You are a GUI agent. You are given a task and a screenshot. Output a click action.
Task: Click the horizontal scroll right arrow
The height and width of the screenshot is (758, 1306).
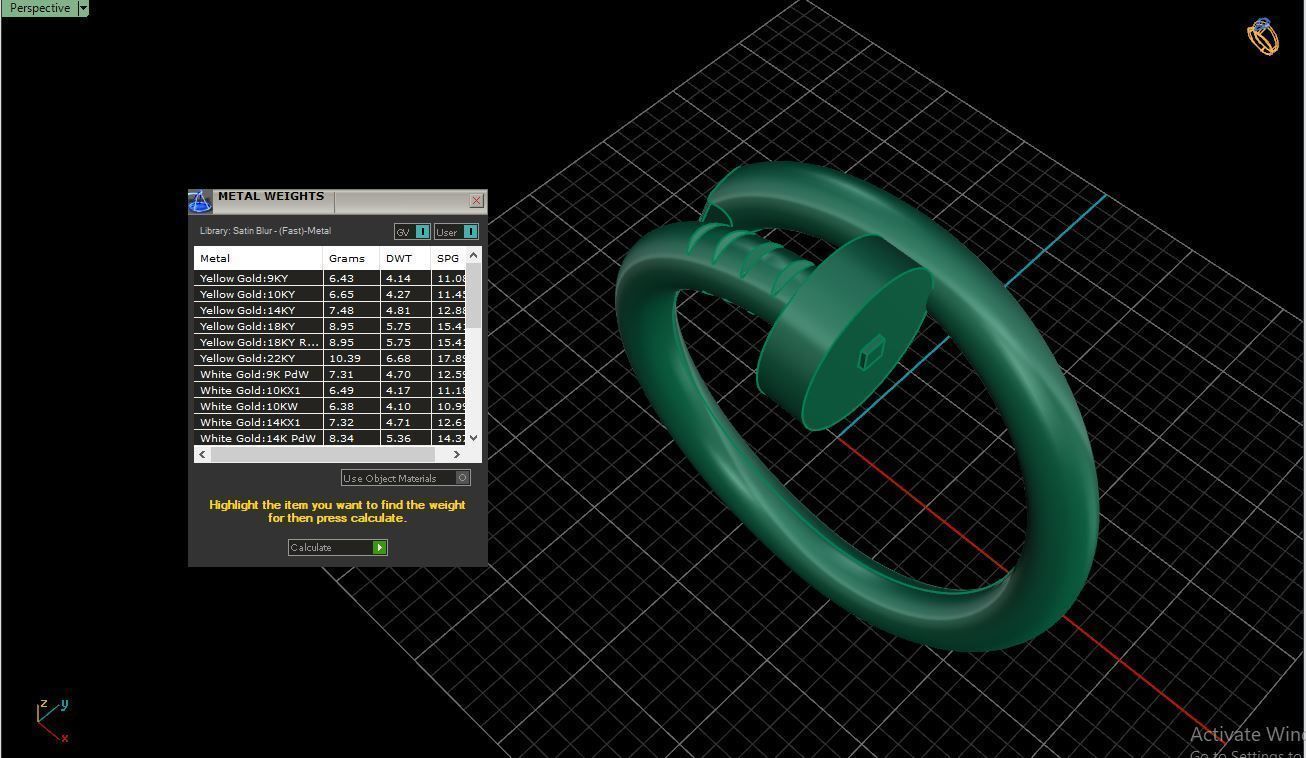point(457,454)
